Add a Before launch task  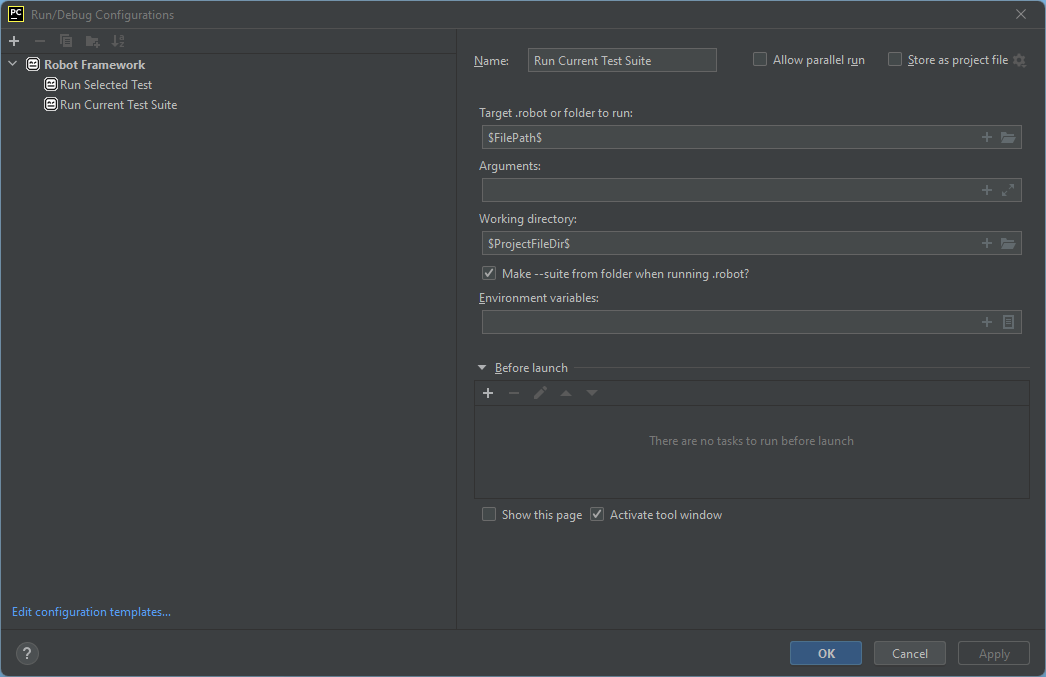(488, 393)
